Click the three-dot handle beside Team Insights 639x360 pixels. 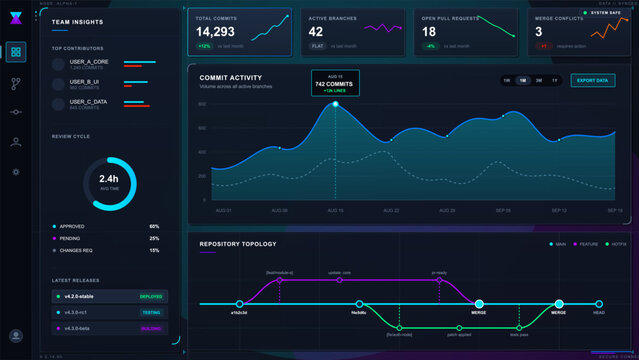tap(36, 16)
